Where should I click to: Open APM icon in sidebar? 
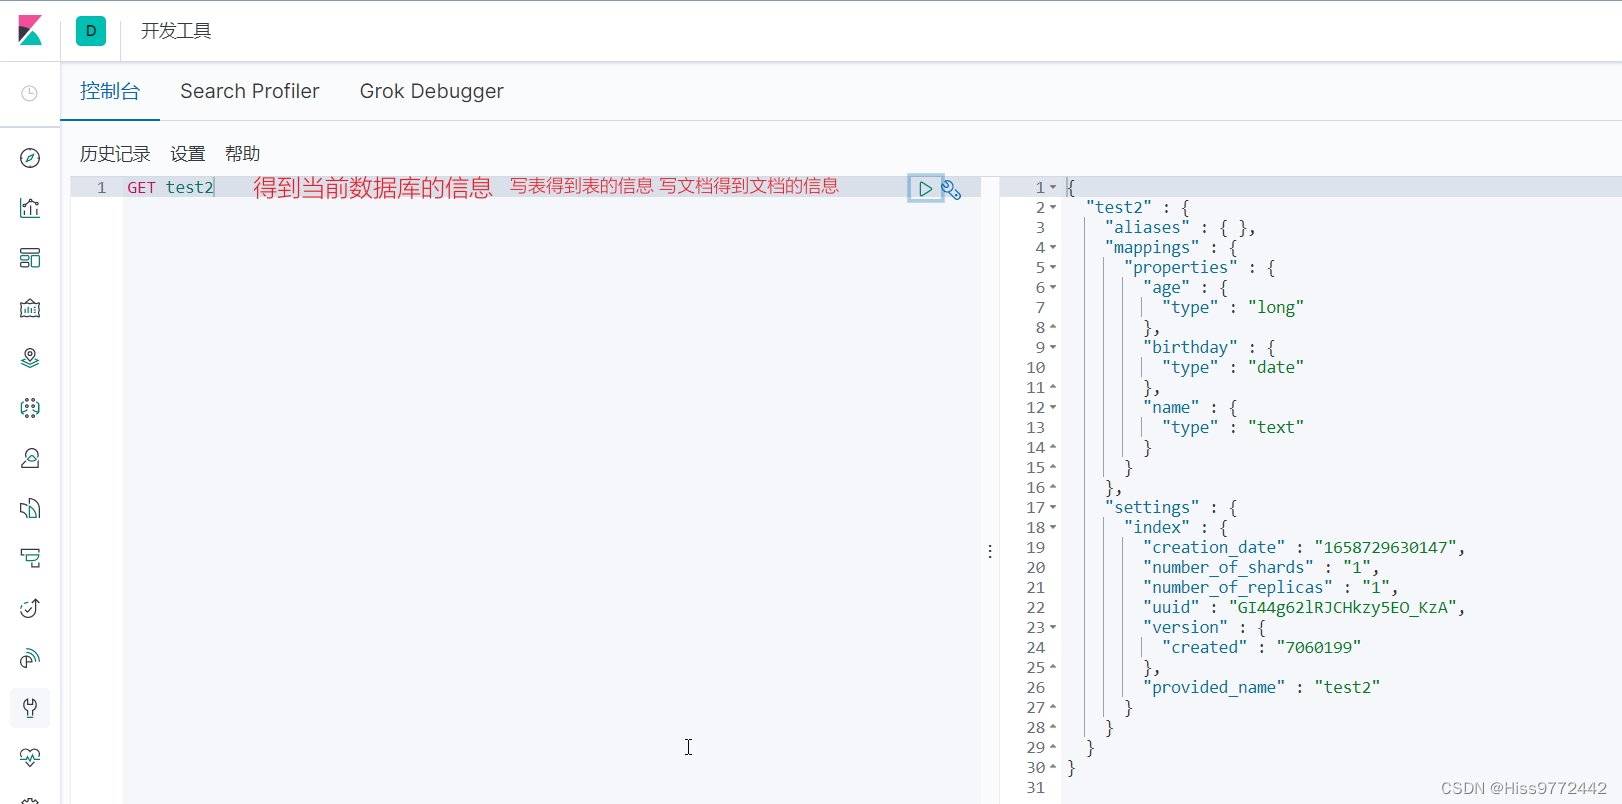click(30, 558)
